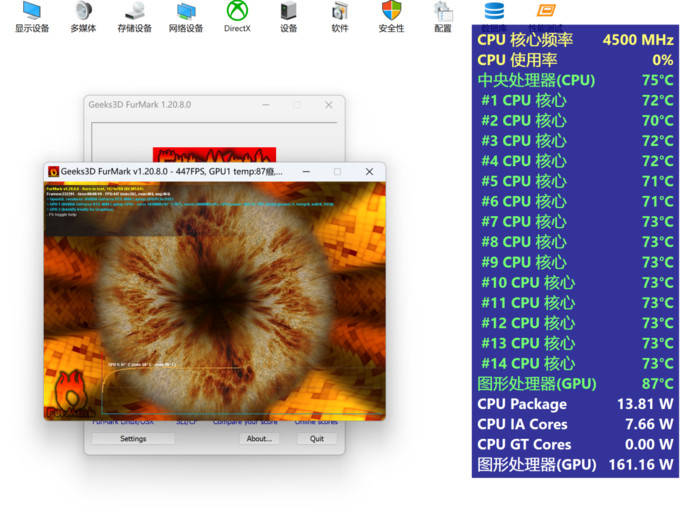Select the CPU Package 13.81 W row

[x=575, y=404]
